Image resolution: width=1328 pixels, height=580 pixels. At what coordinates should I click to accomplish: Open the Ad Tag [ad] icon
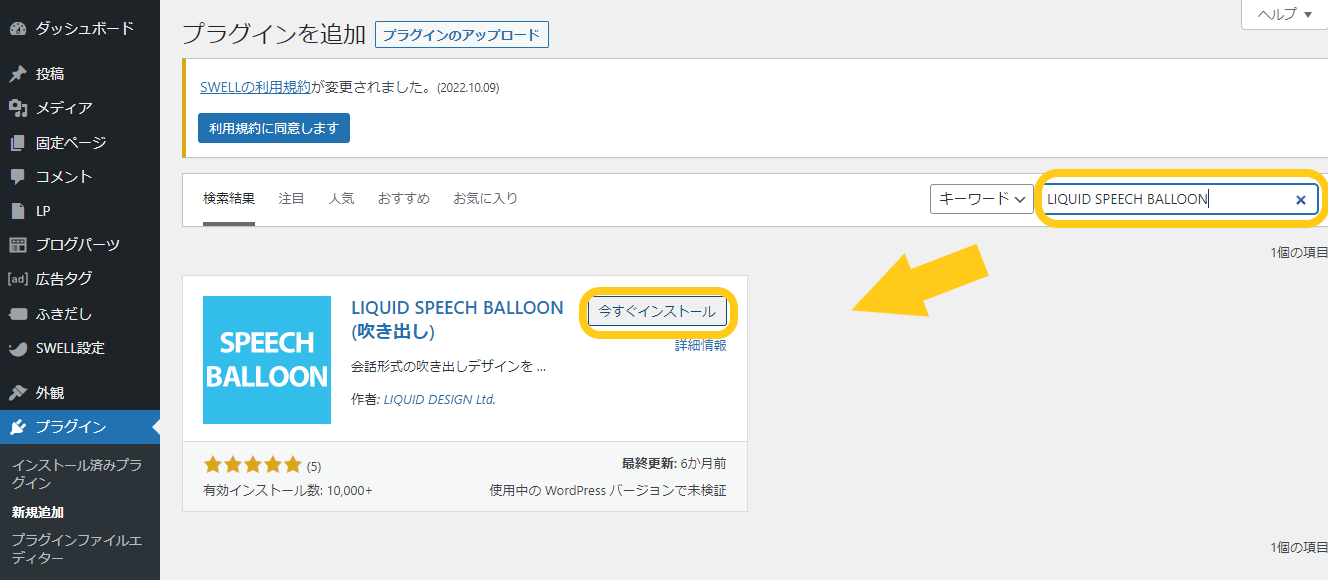[x=17, y=279]
